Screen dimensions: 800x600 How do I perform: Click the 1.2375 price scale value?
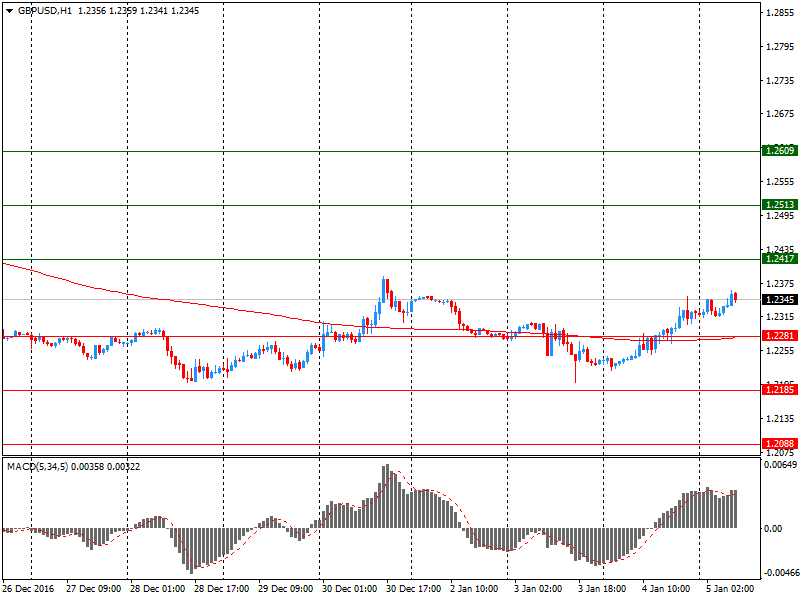[781, 284]
